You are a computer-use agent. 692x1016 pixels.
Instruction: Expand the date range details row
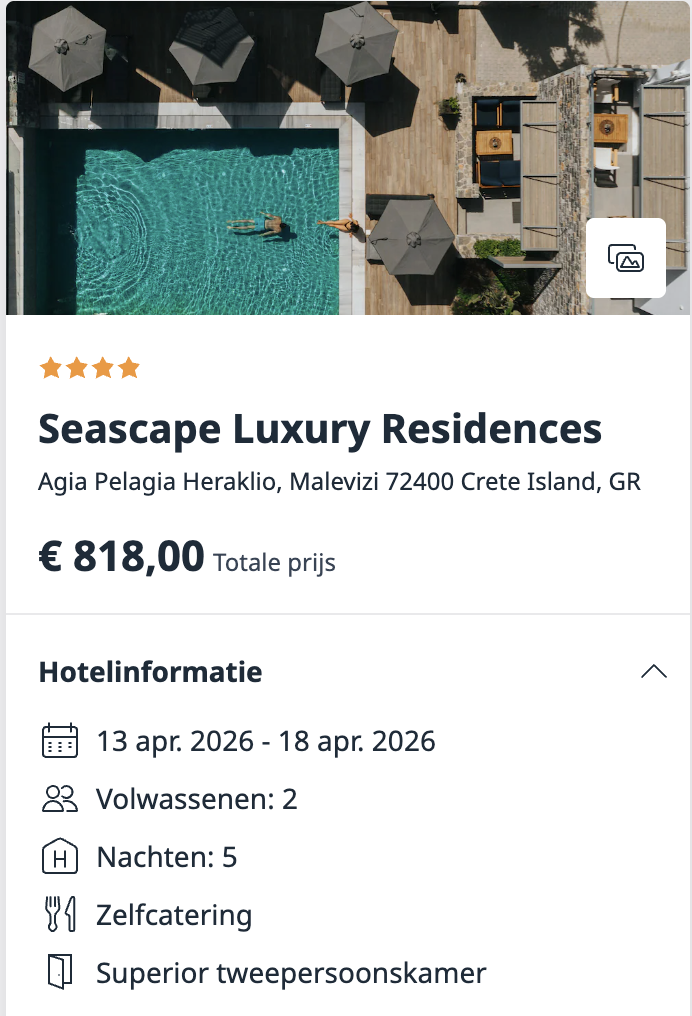265,741
